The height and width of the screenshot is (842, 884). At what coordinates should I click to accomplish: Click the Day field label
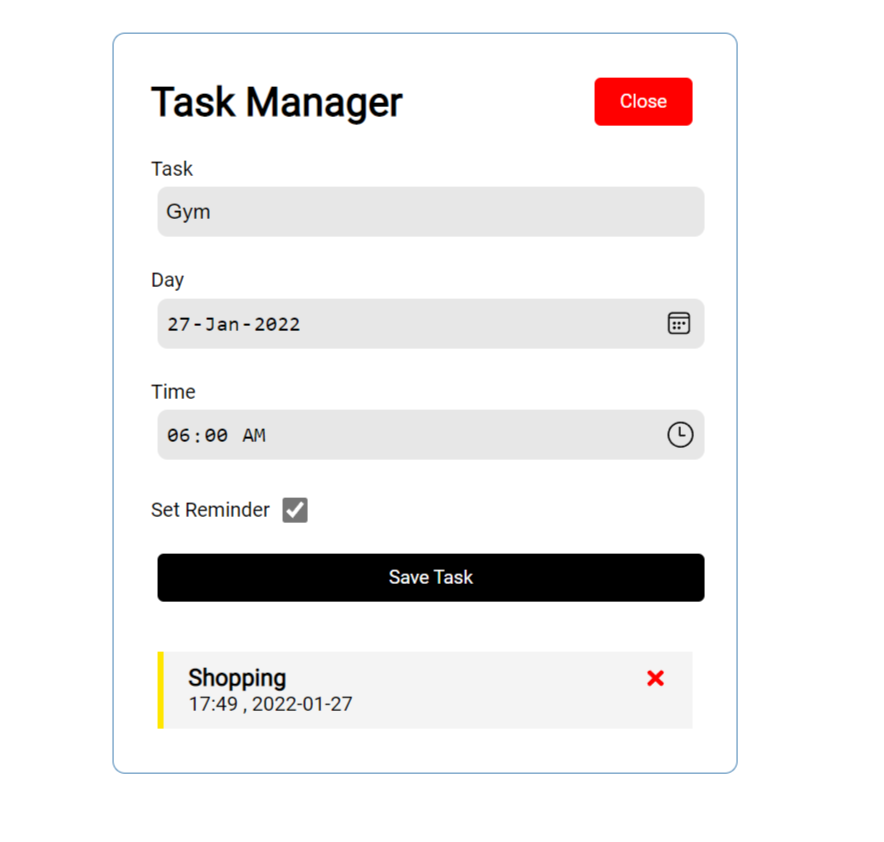pos(167,280)
